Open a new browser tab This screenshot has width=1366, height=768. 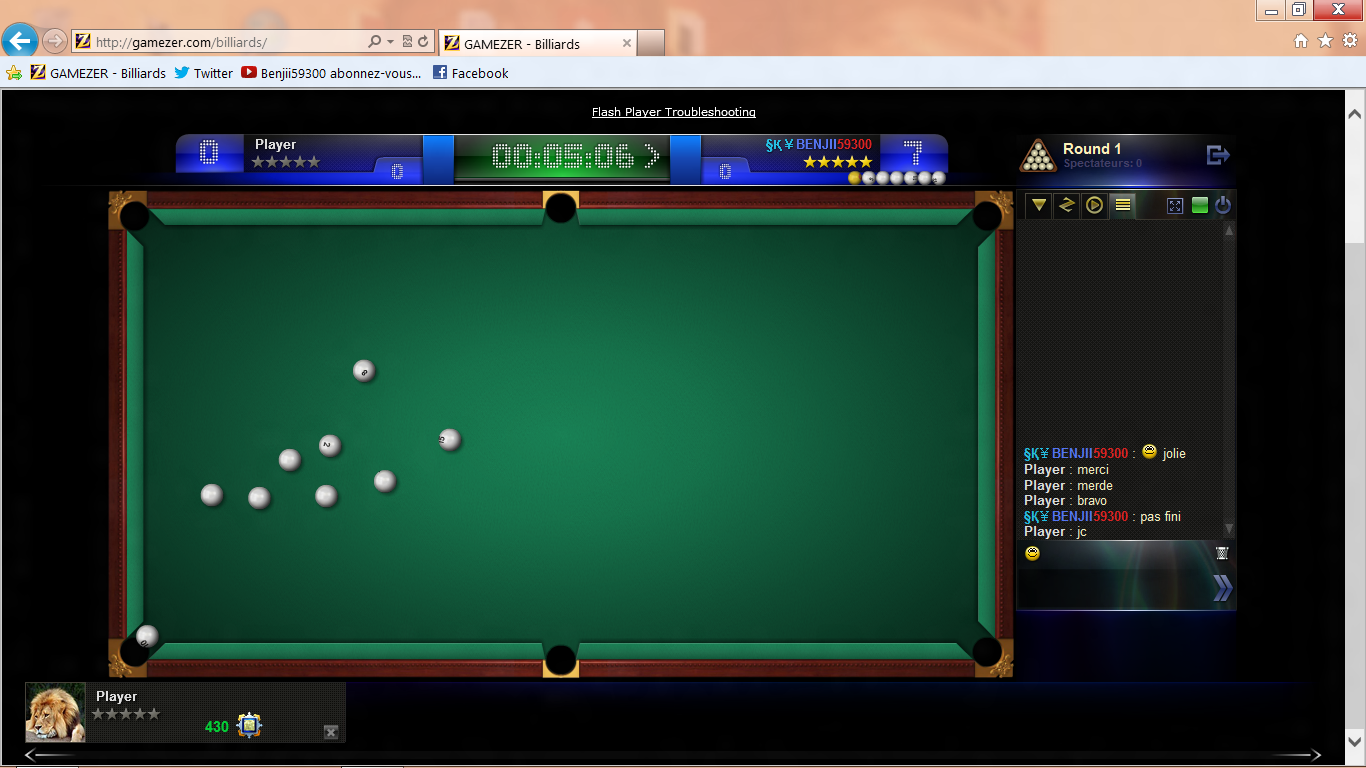pyautogui.click(x=651, y=43)
